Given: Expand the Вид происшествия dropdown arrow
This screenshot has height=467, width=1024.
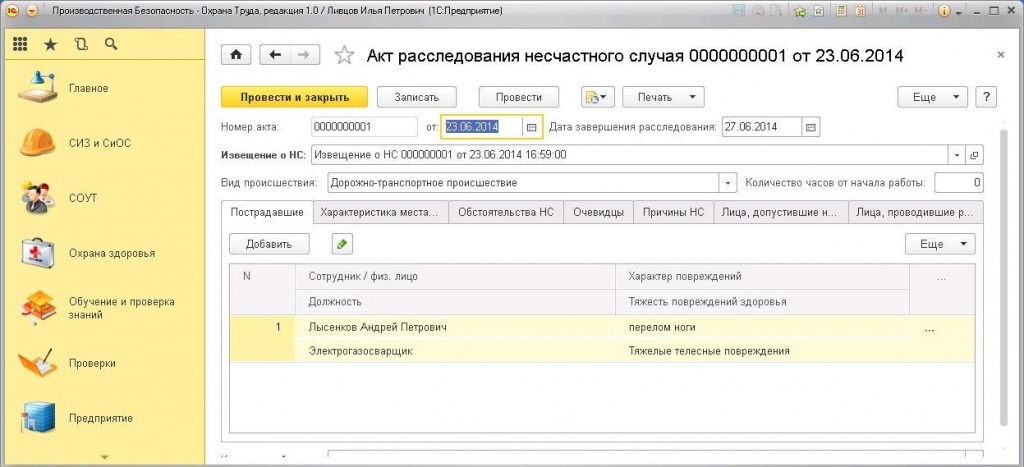Looking at the screenshot, I should coord(728,183).
